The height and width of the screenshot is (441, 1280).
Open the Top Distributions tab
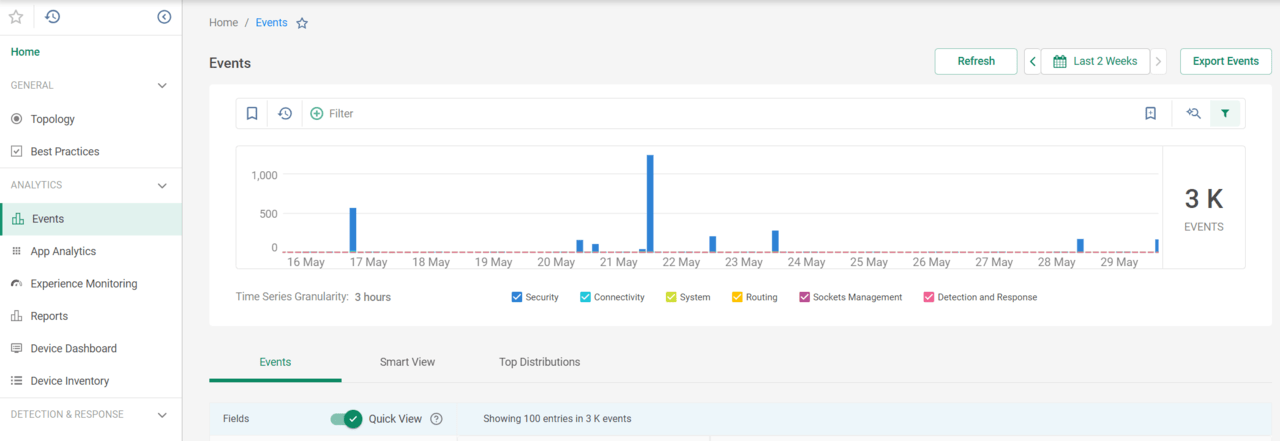(x=539, y=362)
